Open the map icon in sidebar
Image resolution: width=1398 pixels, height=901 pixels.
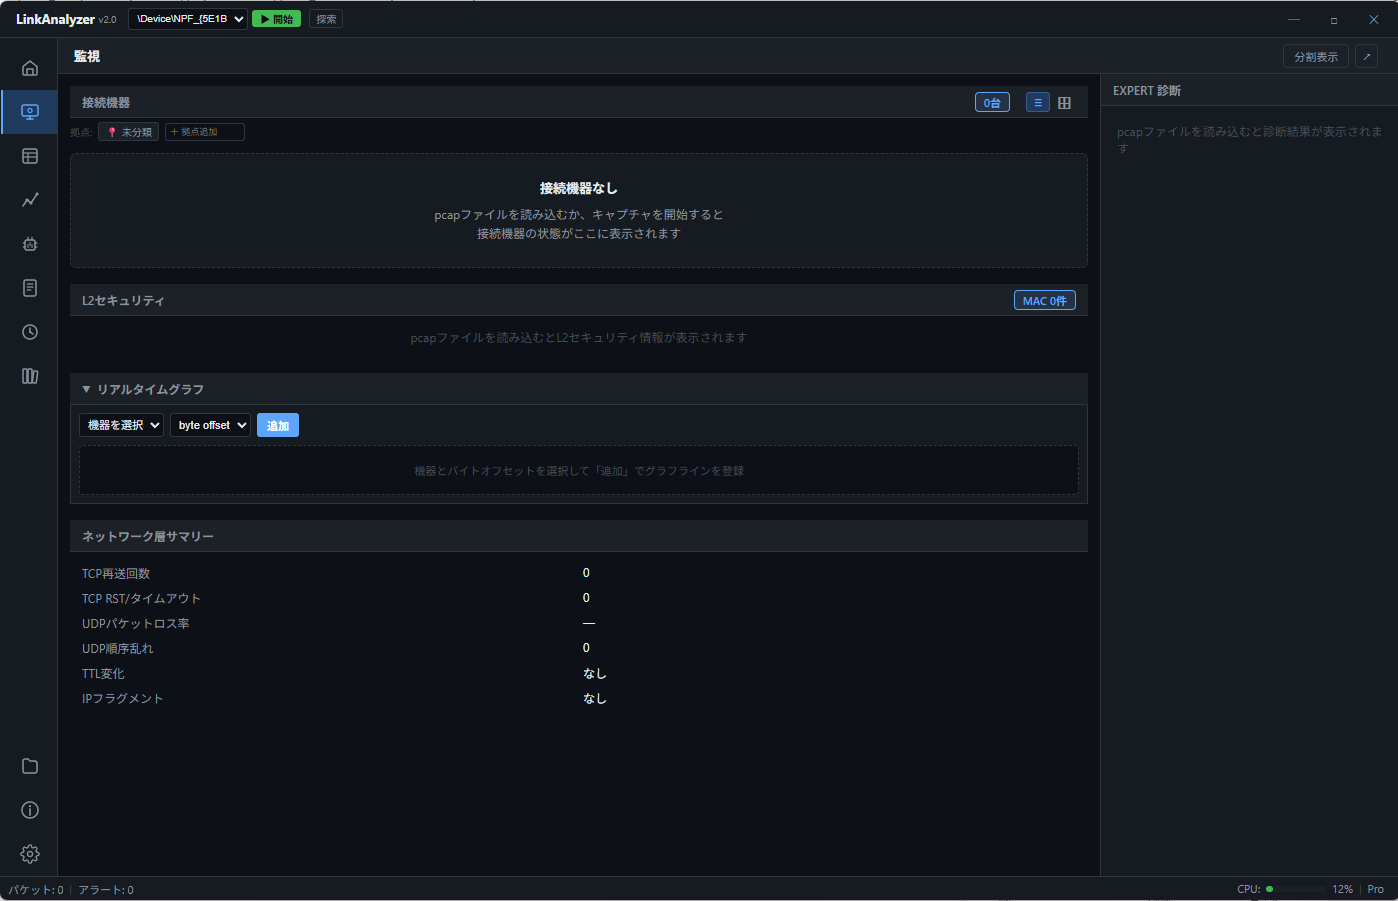point(30,376)
